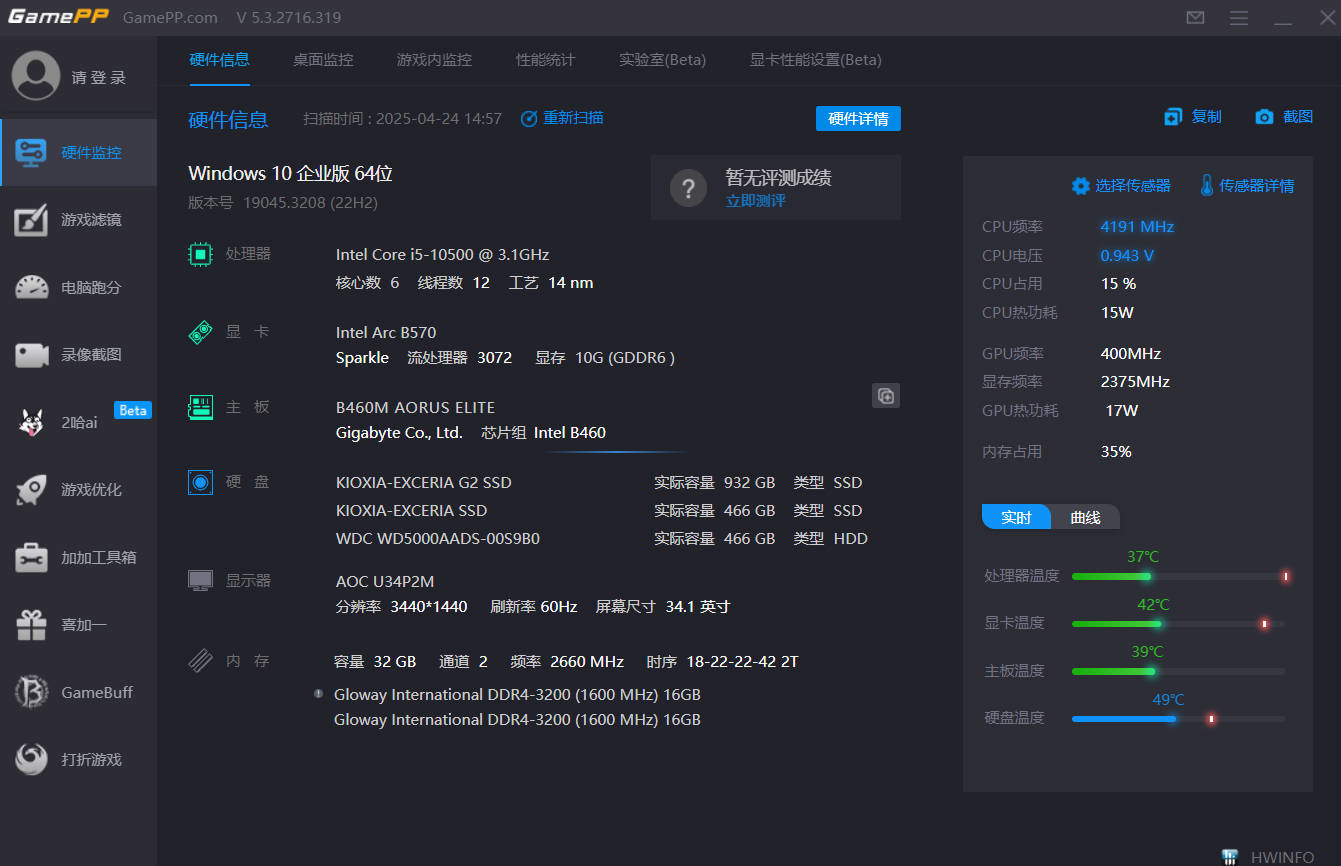Screen dimensions: 1341x866
Task: Open the hamburger menu in title bar
Action: [x=1239, y=18]
